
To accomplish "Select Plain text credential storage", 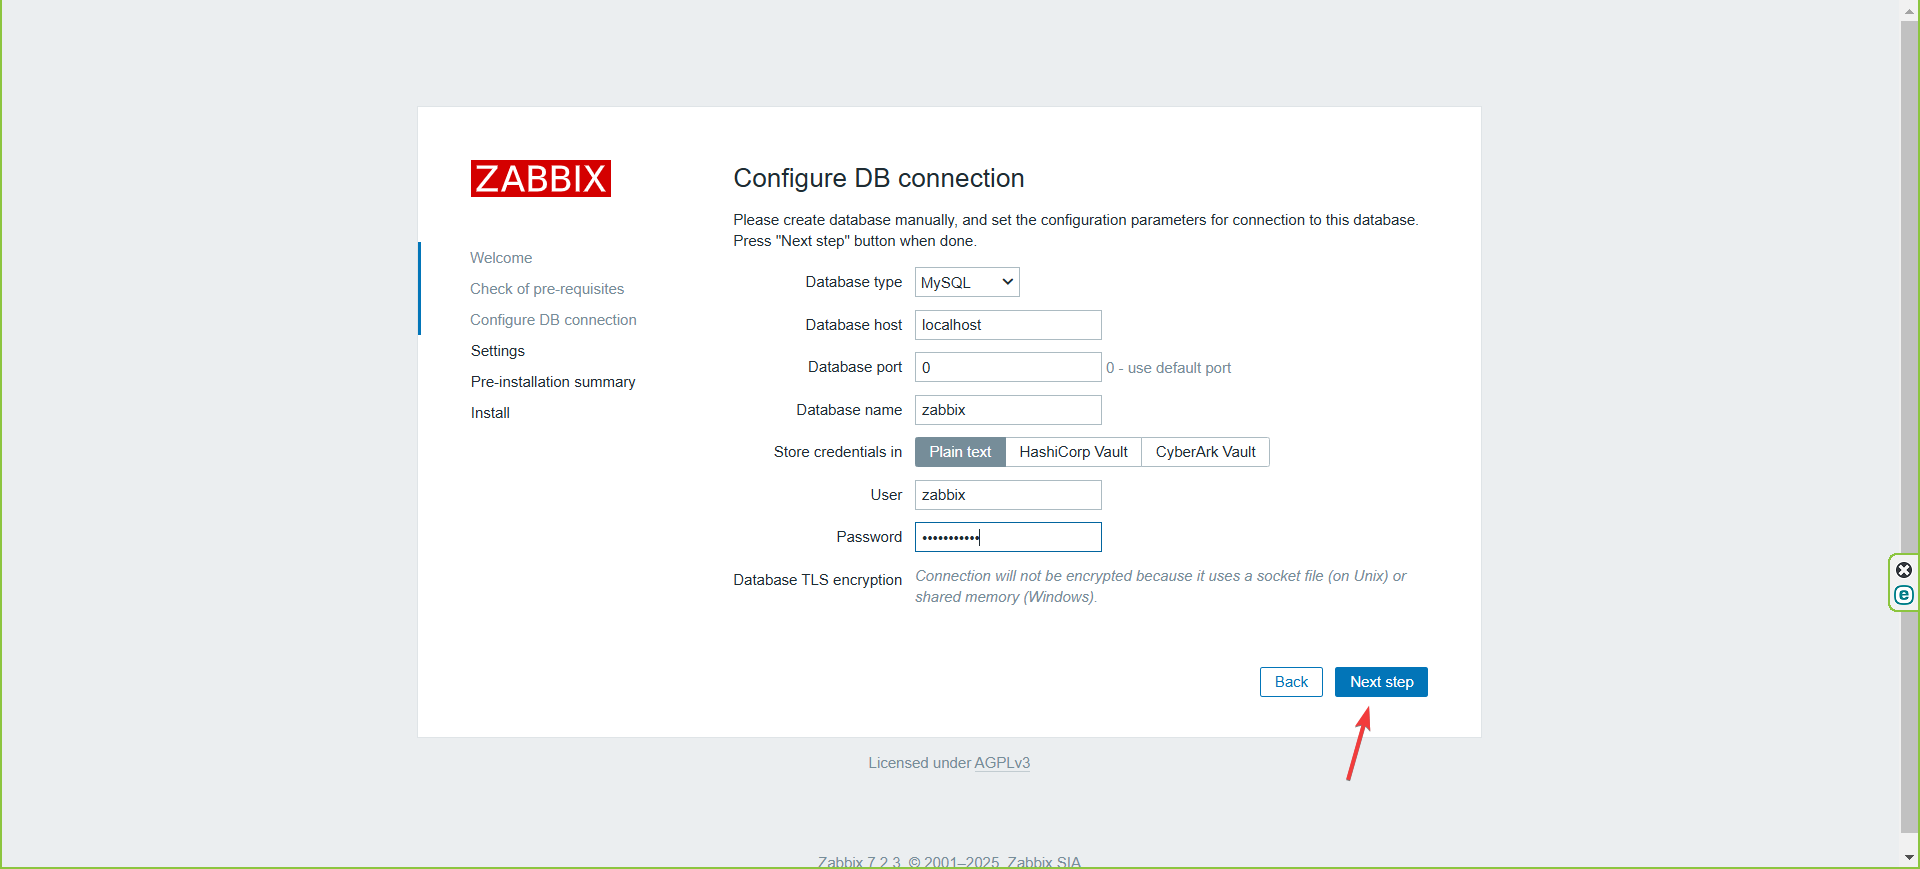I will (960, 452).
